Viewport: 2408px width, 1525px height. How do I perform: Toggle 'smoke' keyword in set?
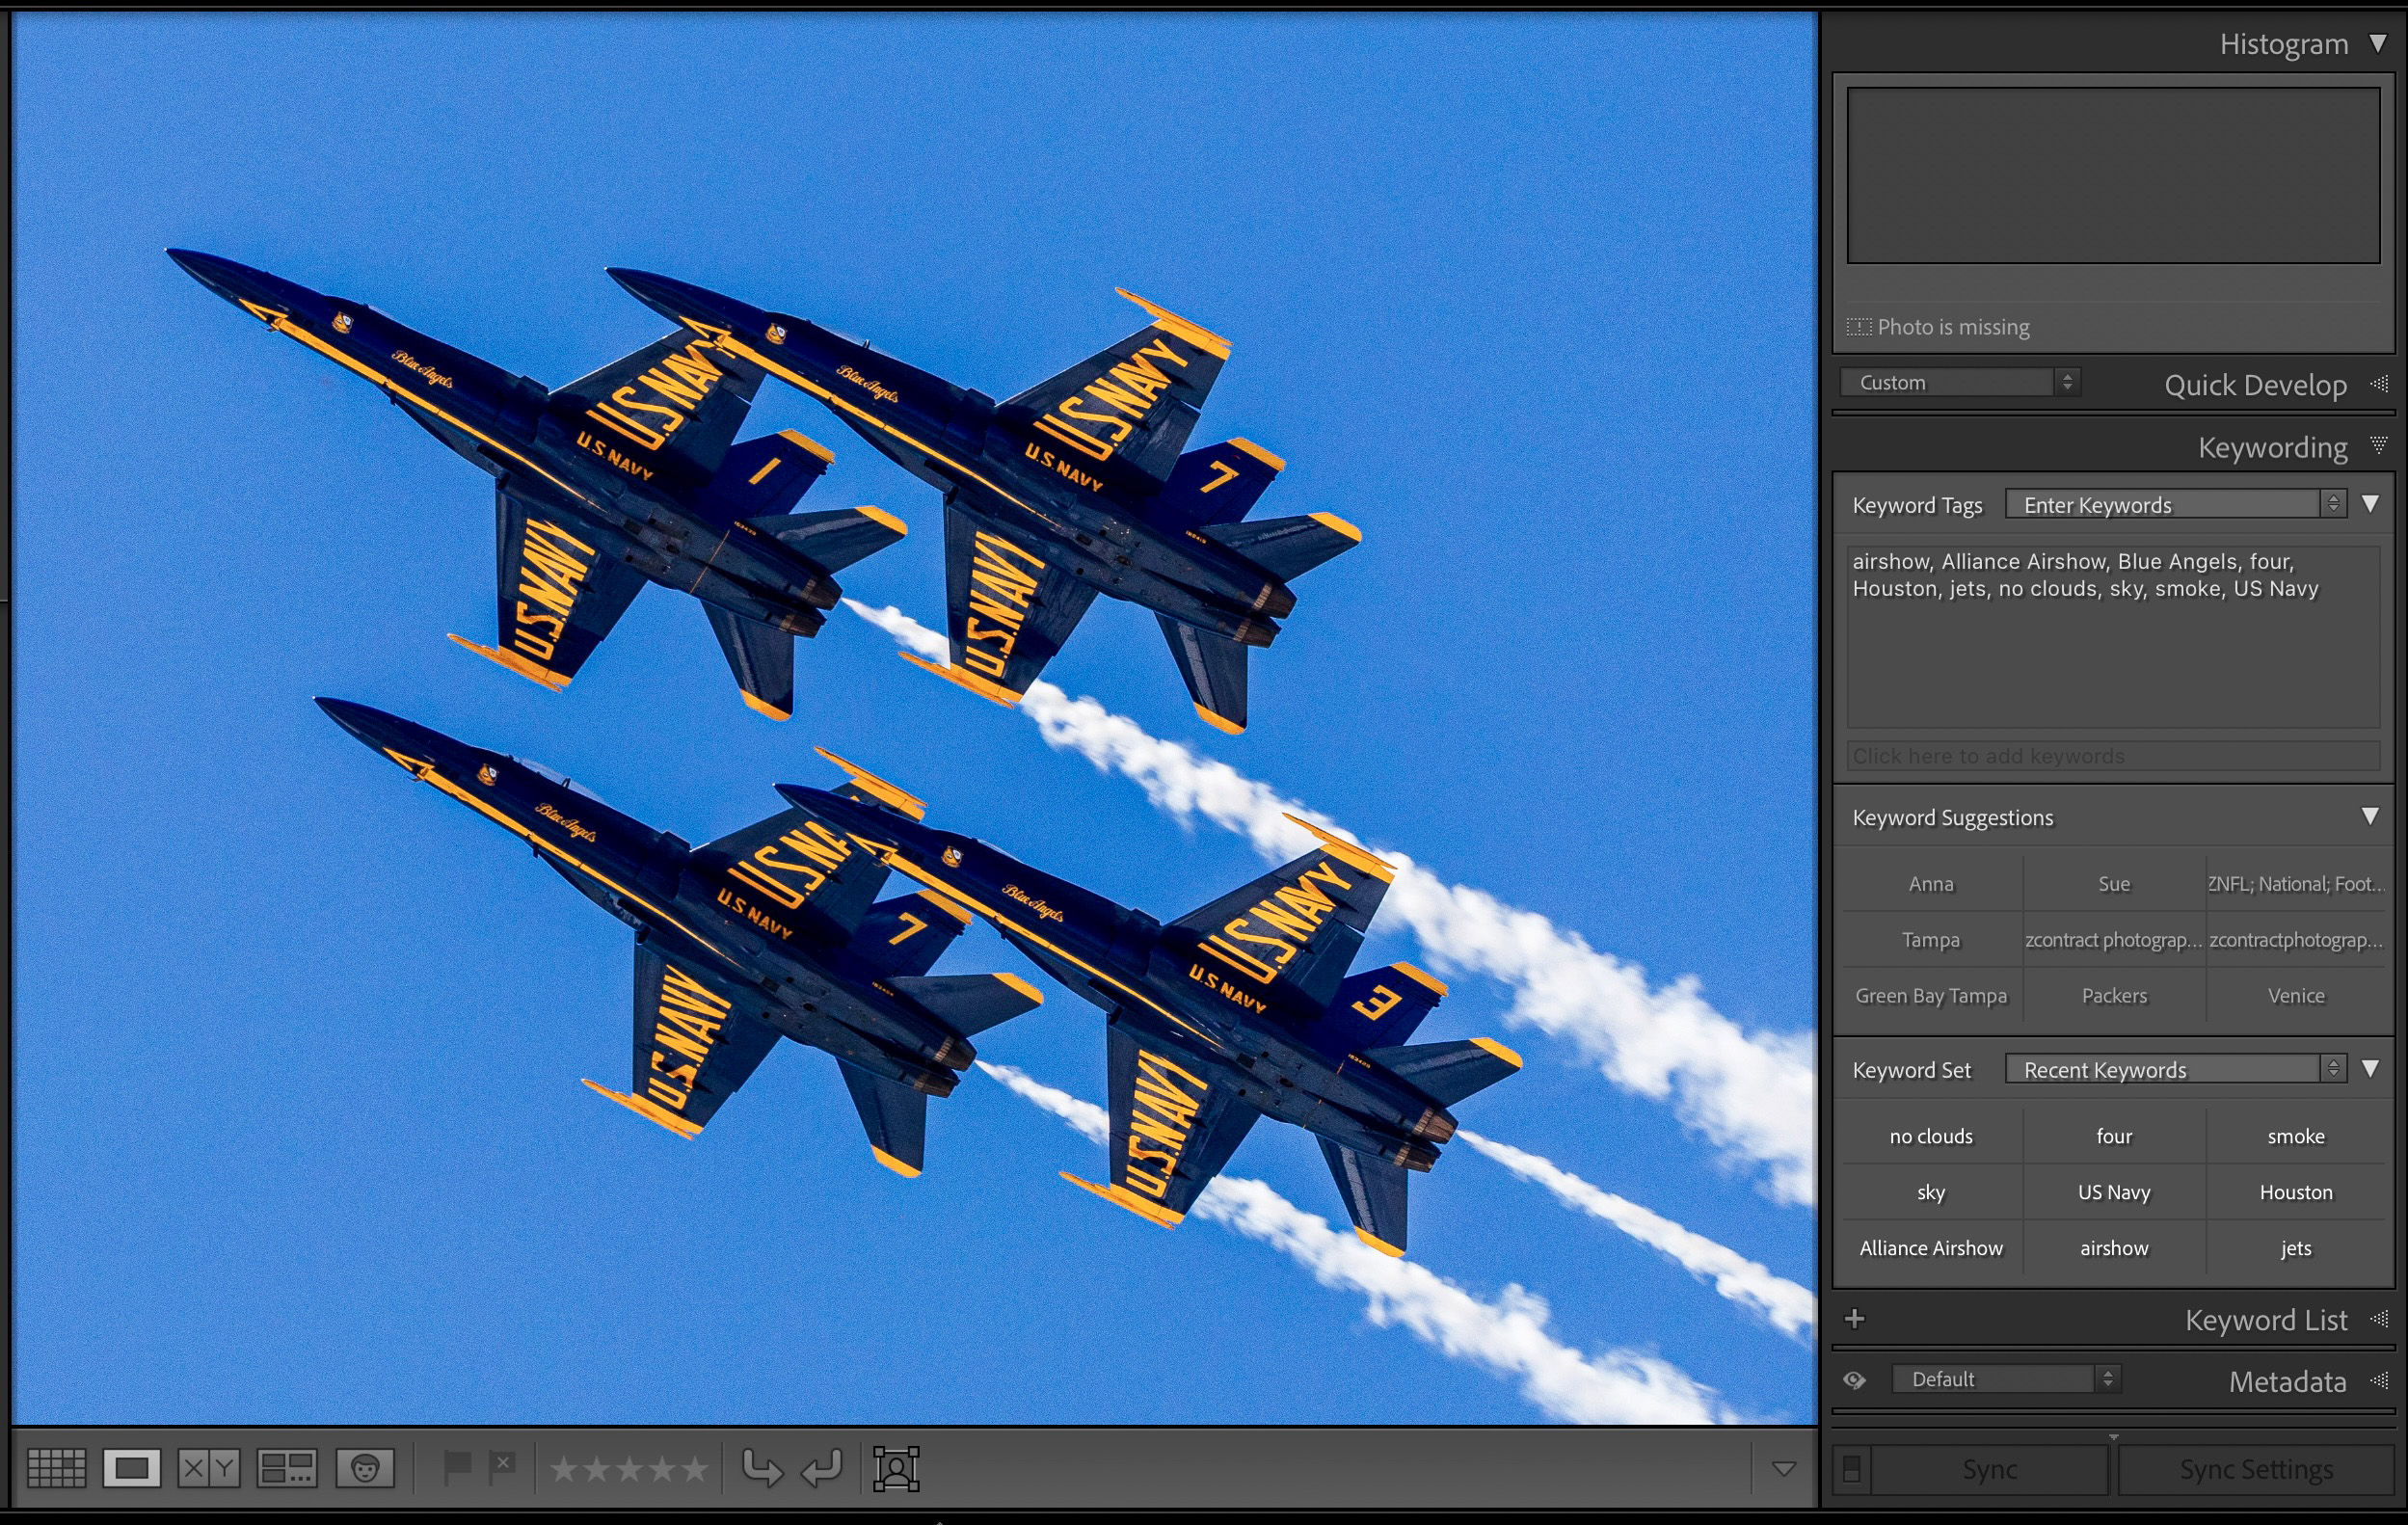tap(2296, 1136)
